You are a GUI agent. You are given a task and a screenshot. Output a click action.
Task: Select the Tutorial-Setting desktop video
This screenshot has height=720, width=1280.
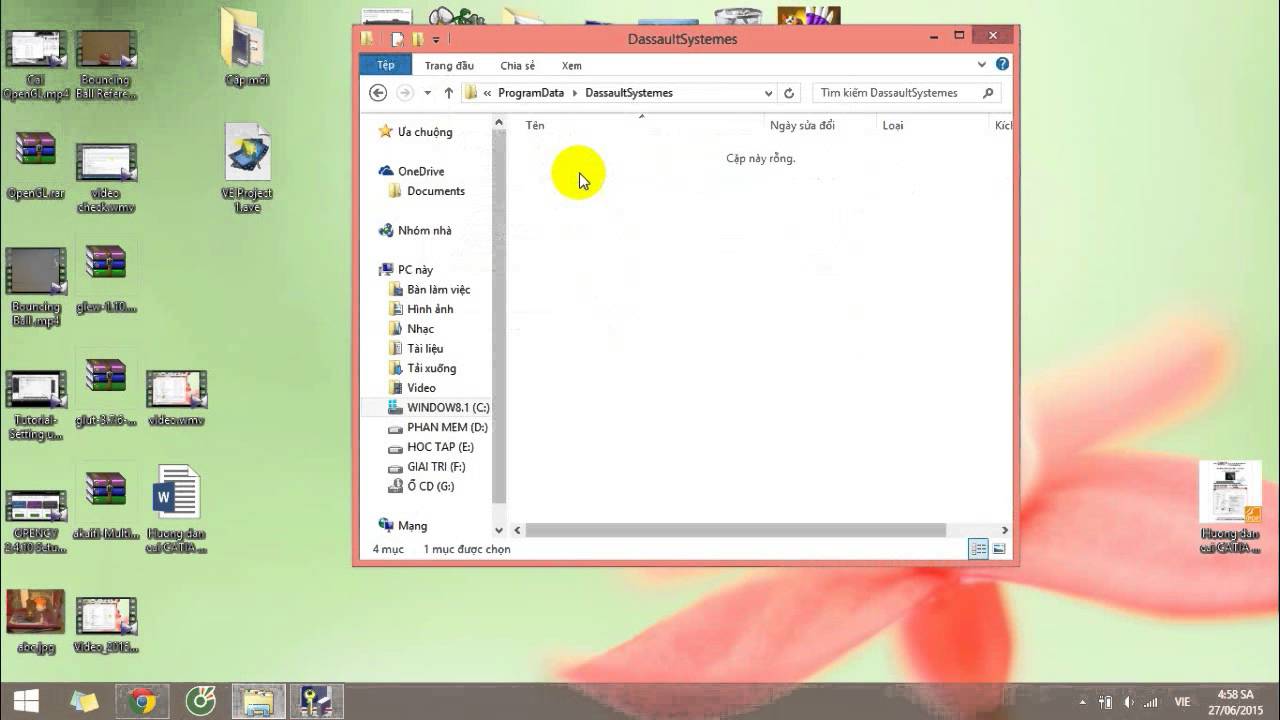coord(35,406)
